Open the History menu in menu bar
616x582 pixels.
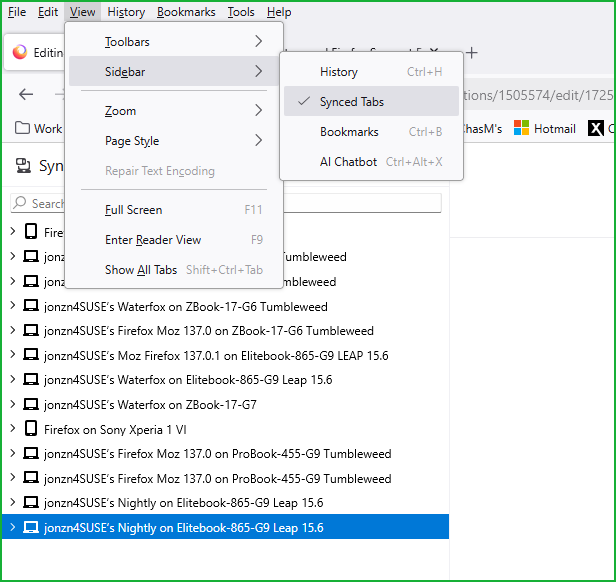point(126,12)
